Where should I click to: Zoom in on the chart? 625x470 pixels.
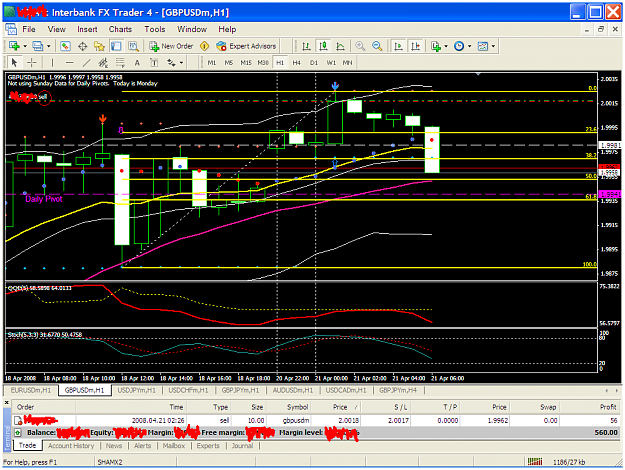tap(360, 46)
